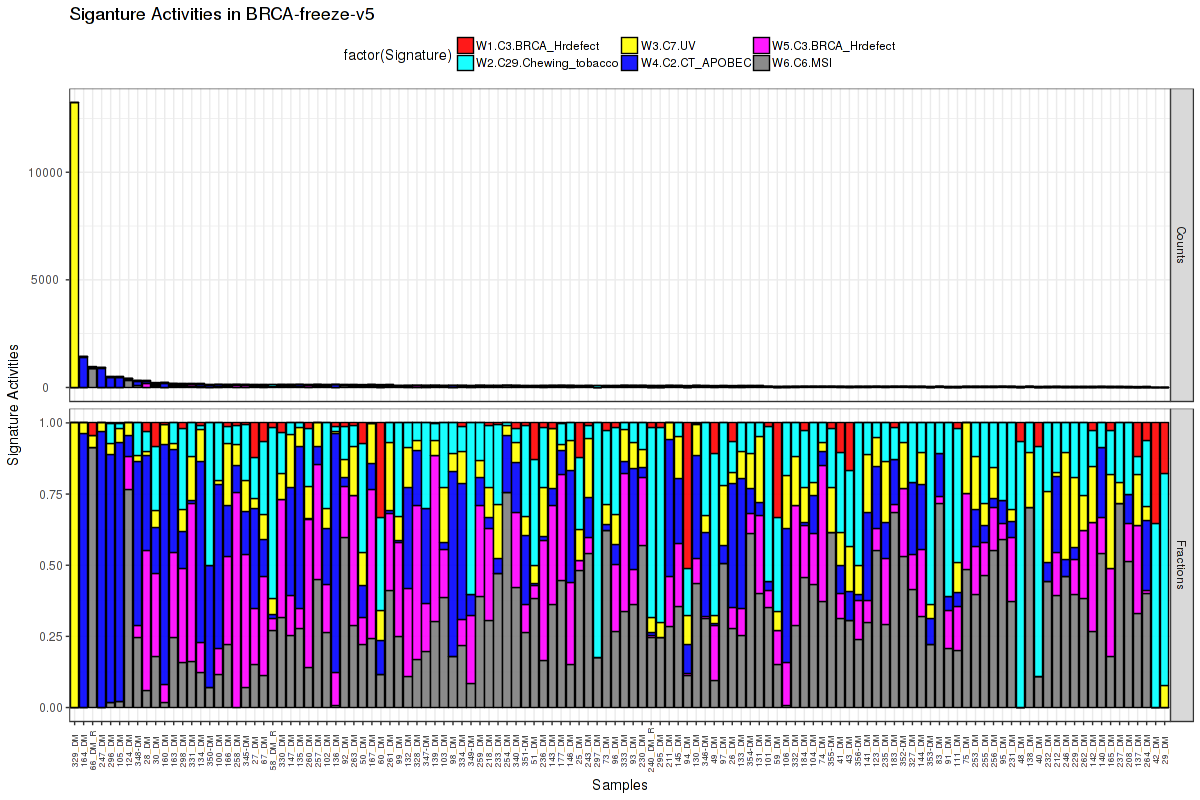
Task: Click the Samples x-axis title
Action: coord(619,785)
